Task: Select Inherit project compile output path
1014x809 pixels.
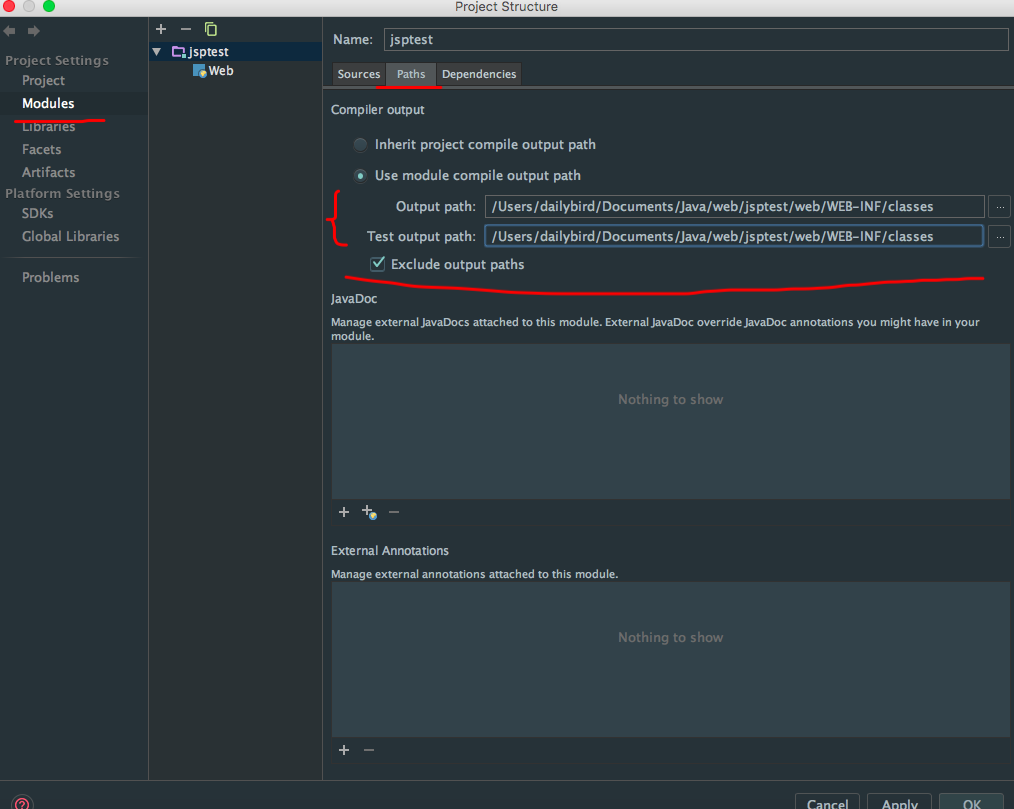Action: [360, 145]
